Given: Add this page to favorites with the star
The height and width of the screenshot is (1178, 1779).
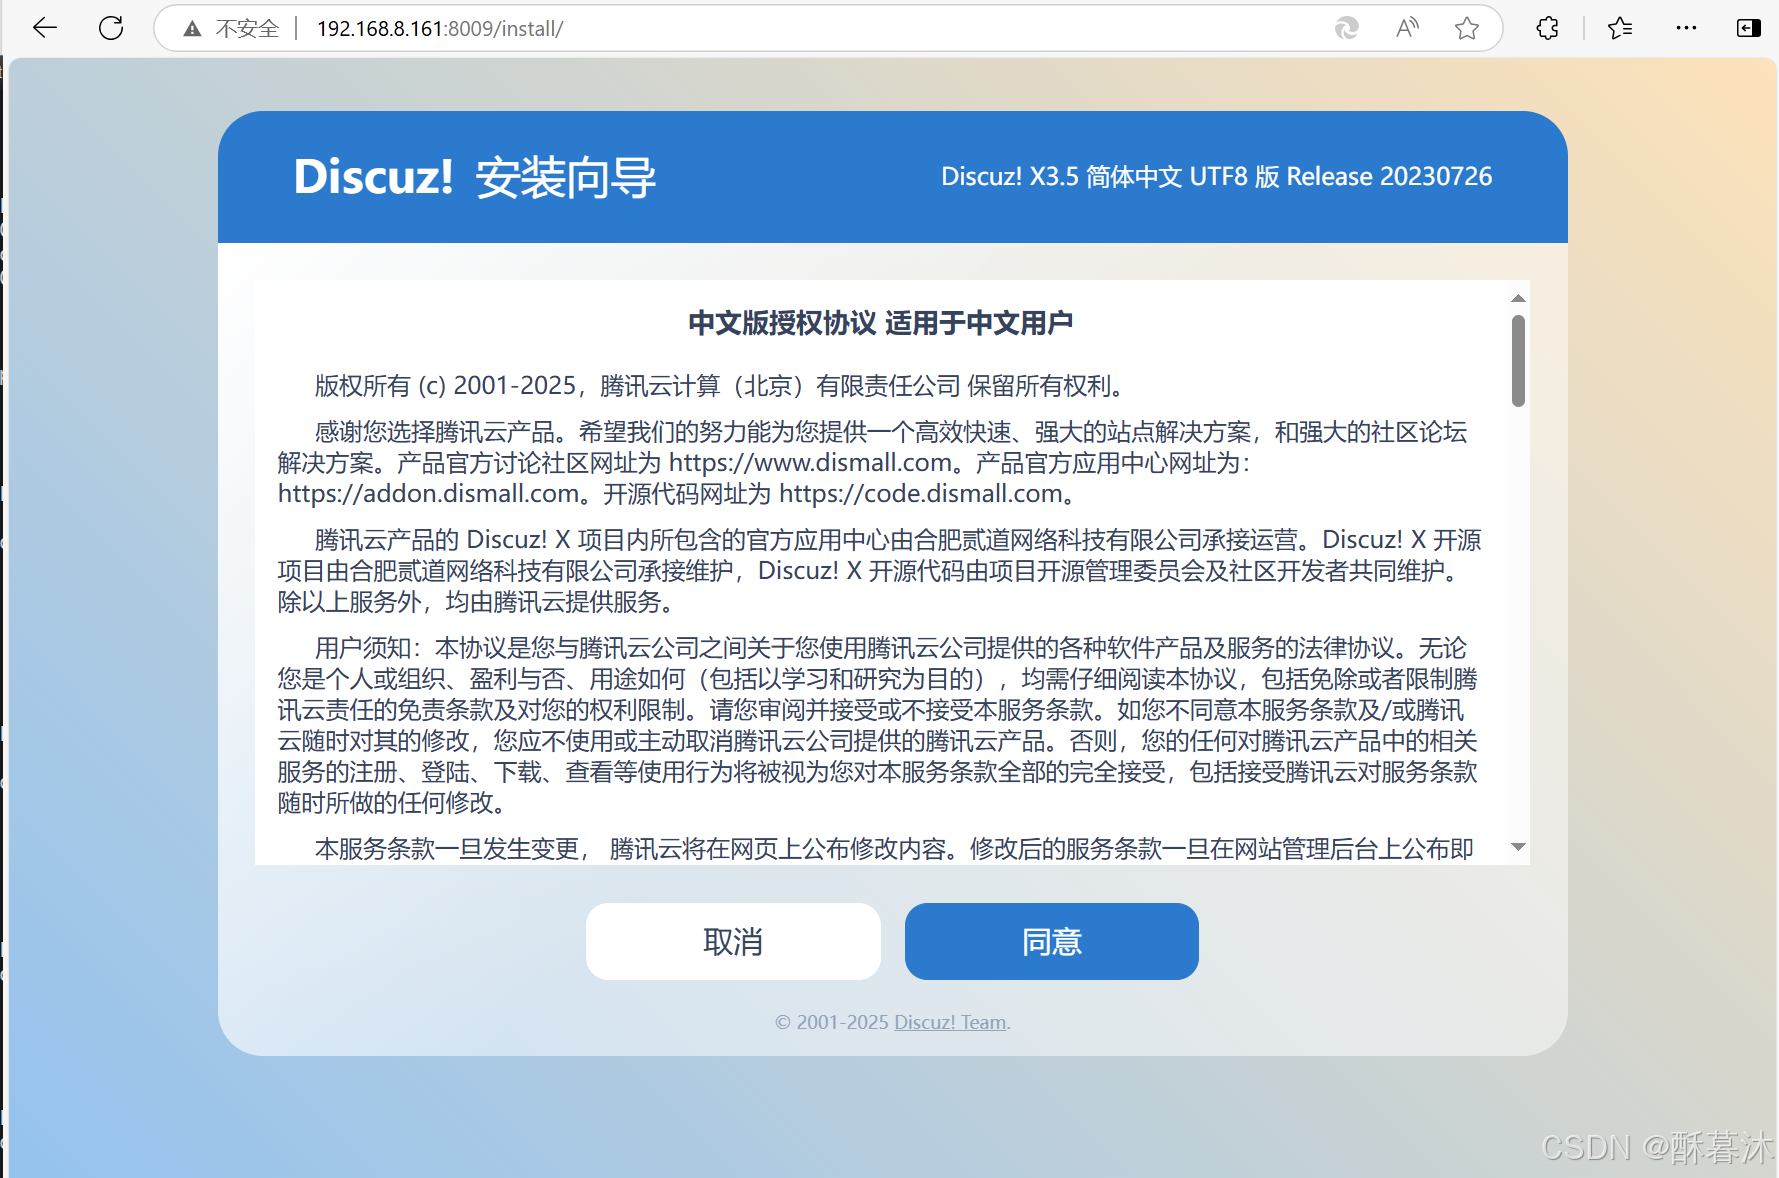Looking at the screenshot, I should (x=1467, y=28).
